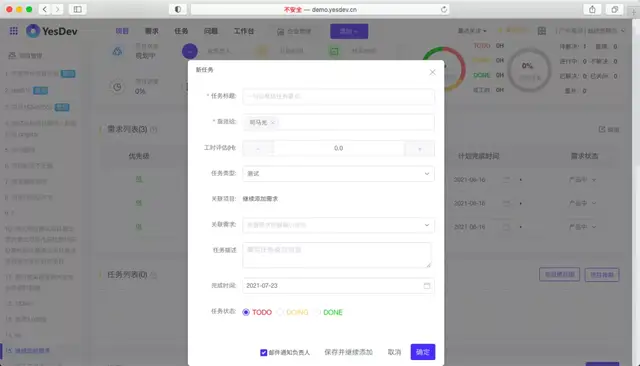Click the second outlined button right of 任务列表

[x=602, y=275]
